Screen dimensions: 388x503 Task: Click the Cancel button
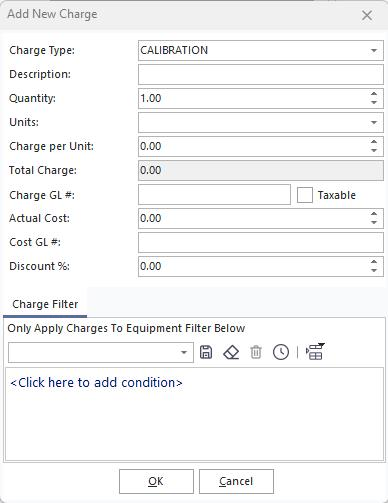click(x=236, y=481)
